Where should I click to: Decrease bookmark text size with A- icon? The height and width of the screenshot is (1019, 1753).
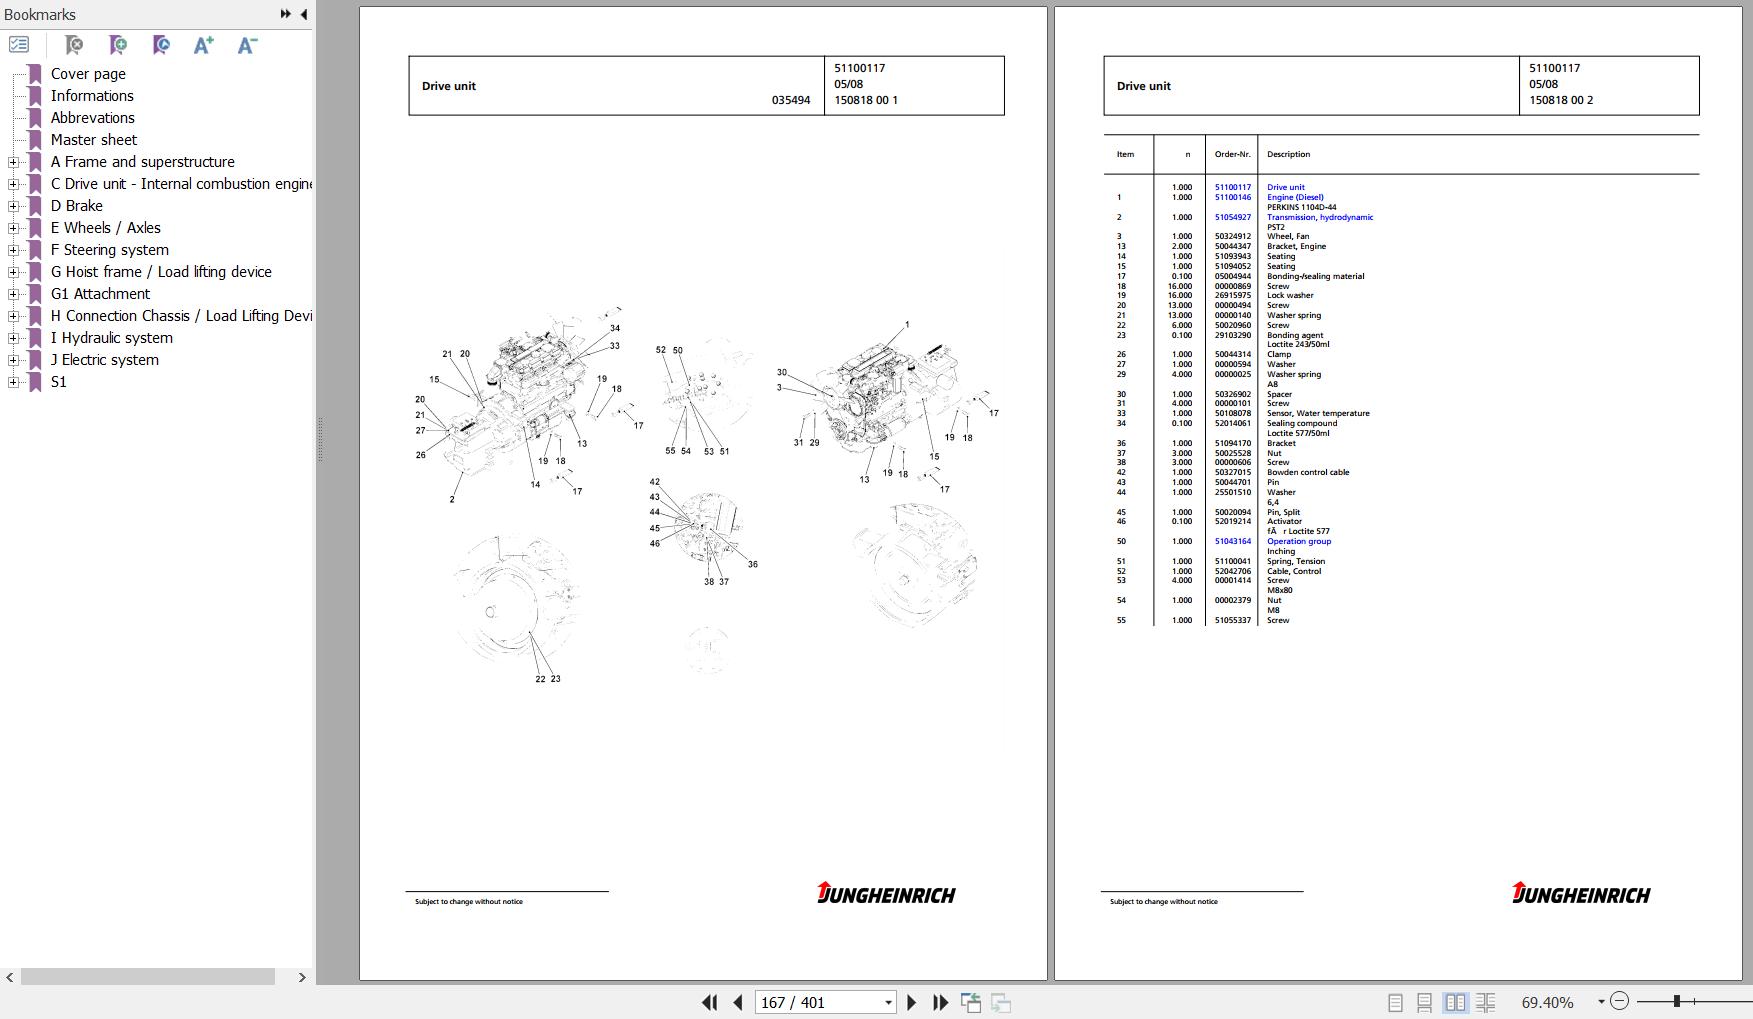coord(247,45)
